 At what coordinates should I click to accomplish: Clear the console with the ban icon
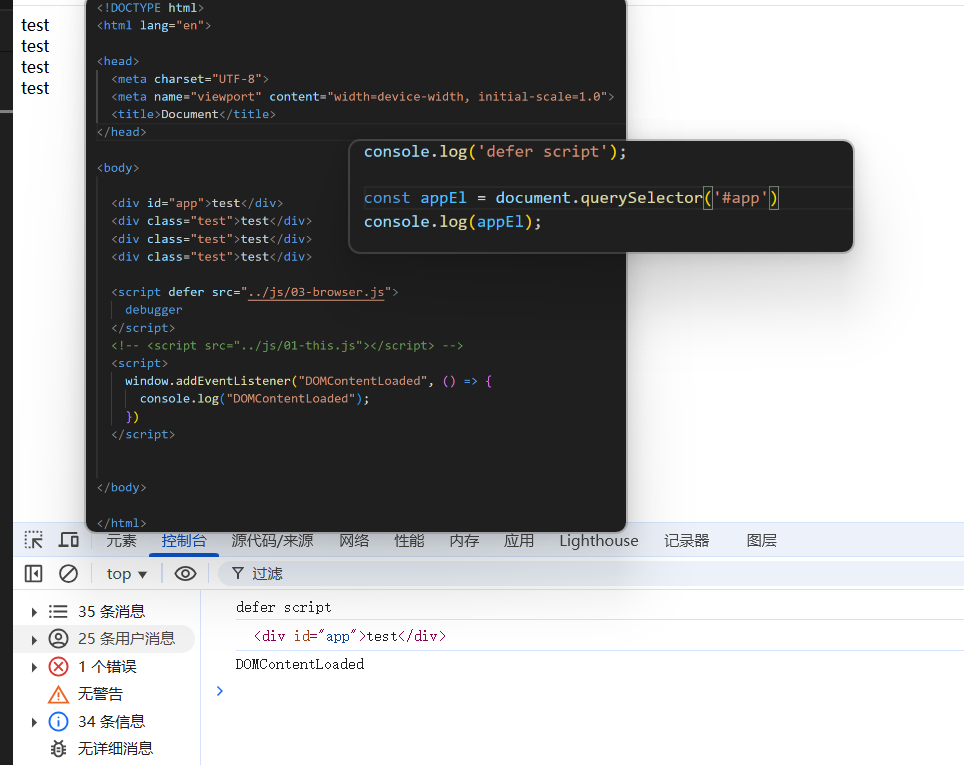[68, 574]
